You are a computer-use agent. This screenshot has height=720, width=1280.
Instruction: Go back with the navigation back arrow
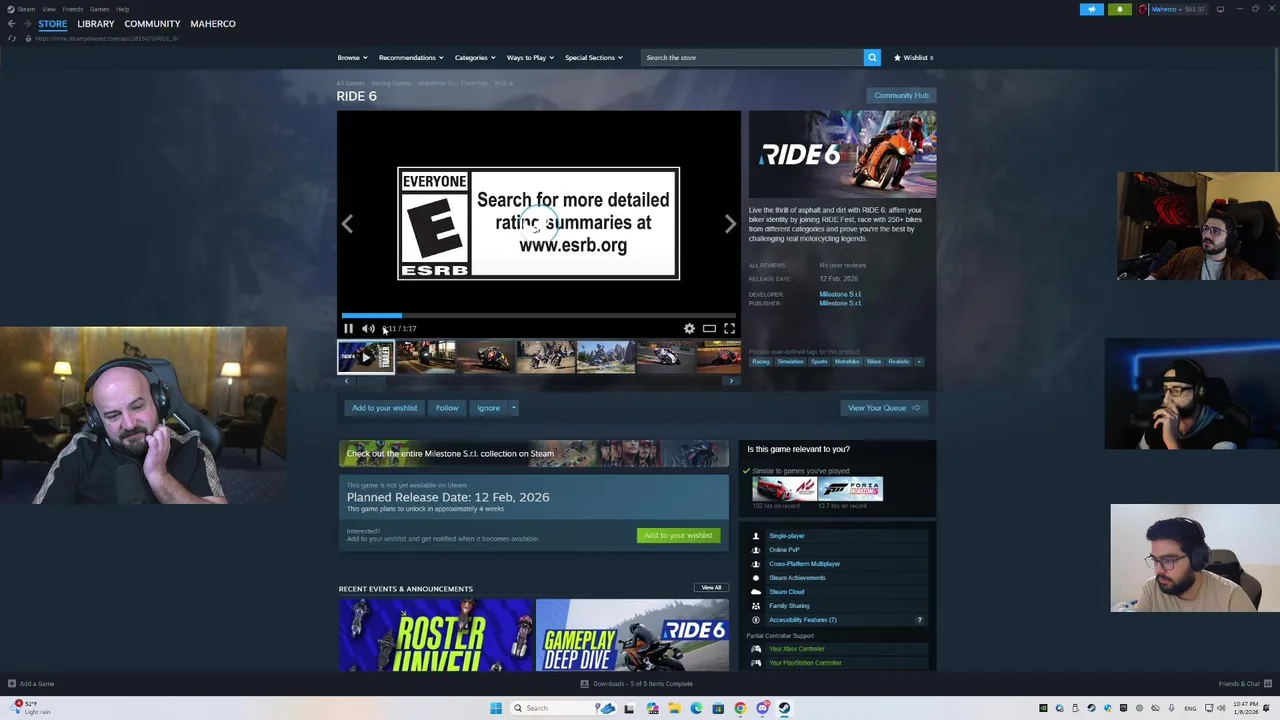tap(11, 24)
